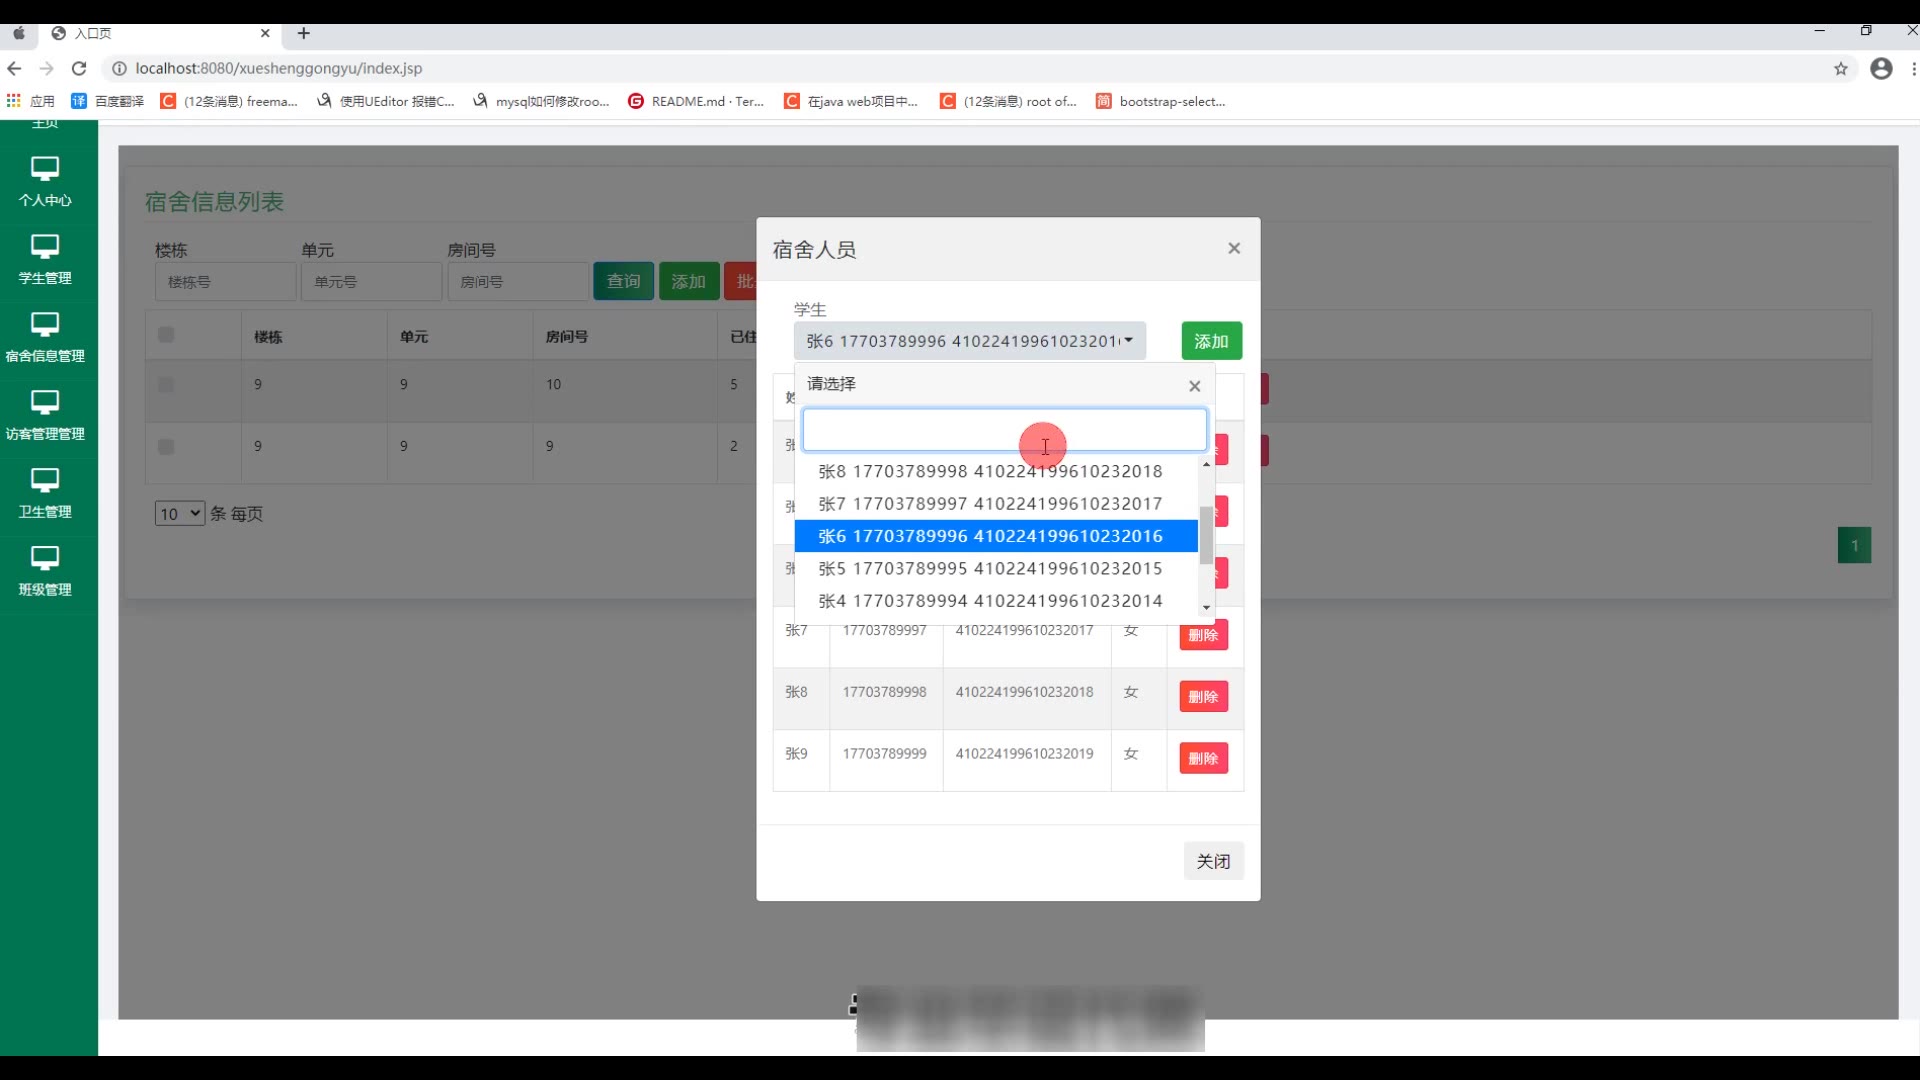Open 班级管理 sidebar icon

click(x=45, y=559)
